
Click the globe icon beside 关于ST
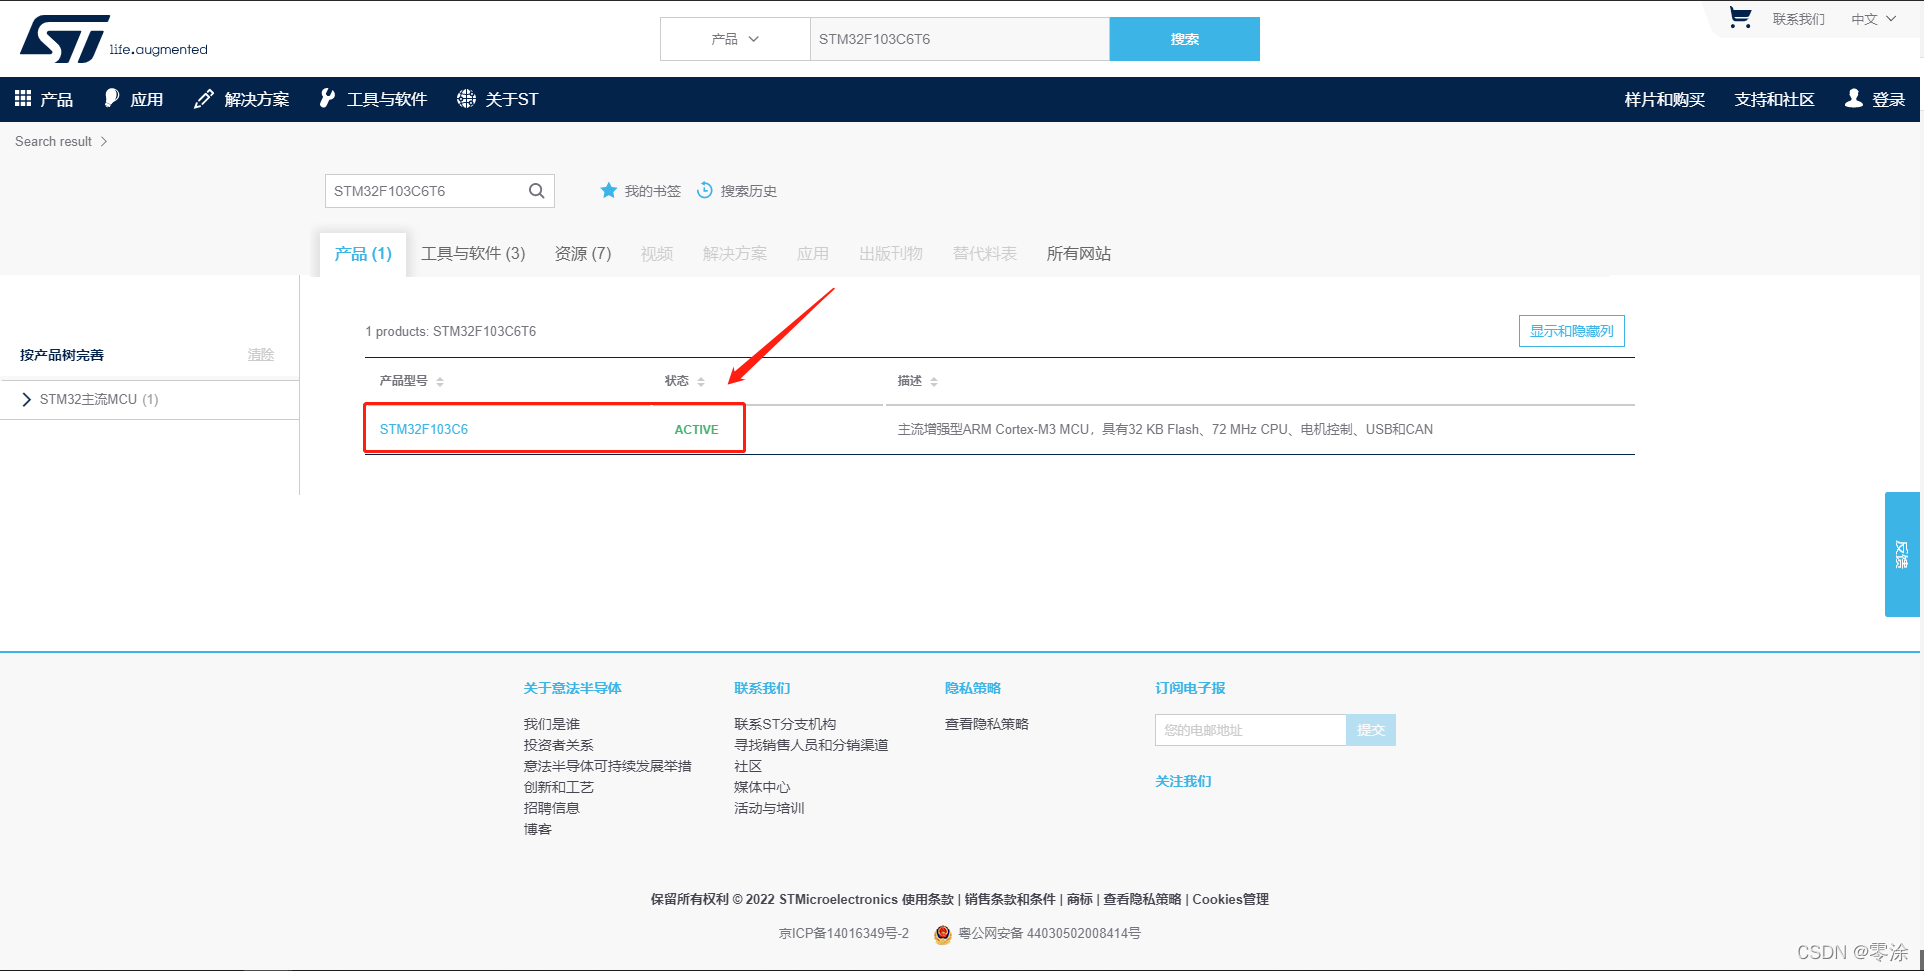tap(466, 98)
